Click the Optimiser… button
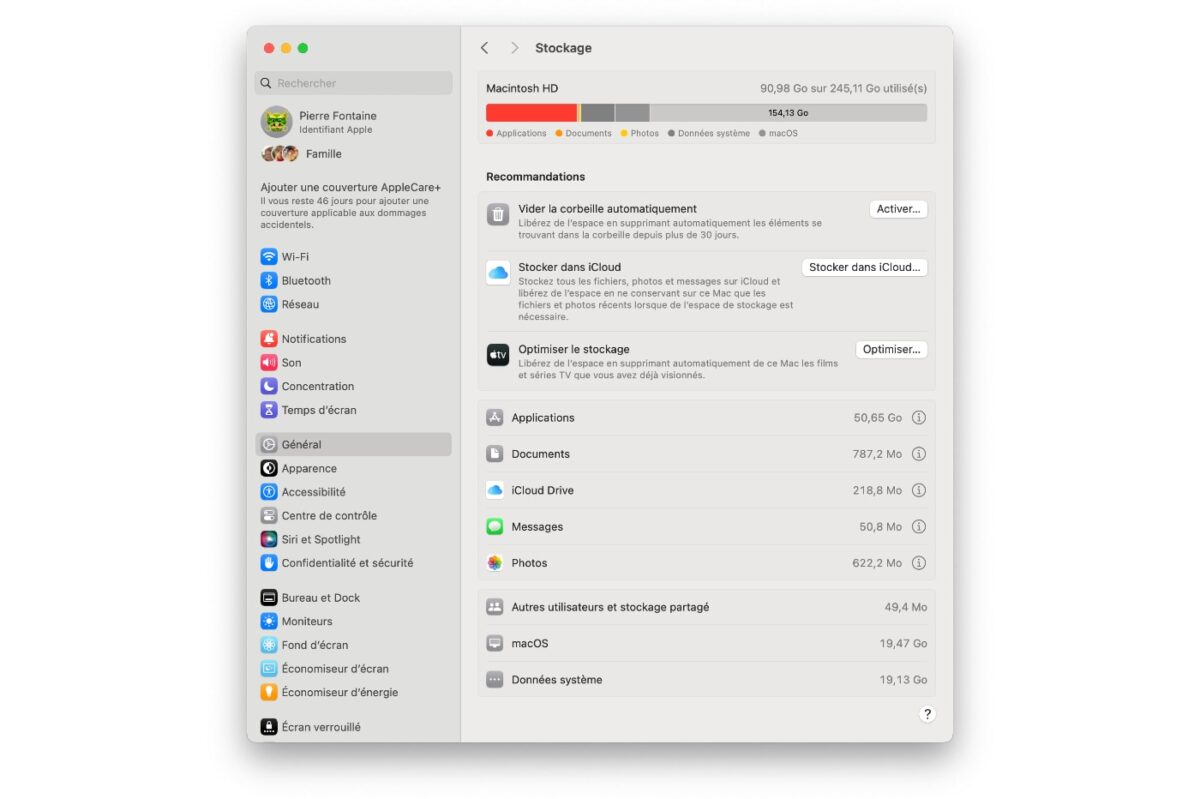Viewport: 1200px width, 799px height. [891, 349]
